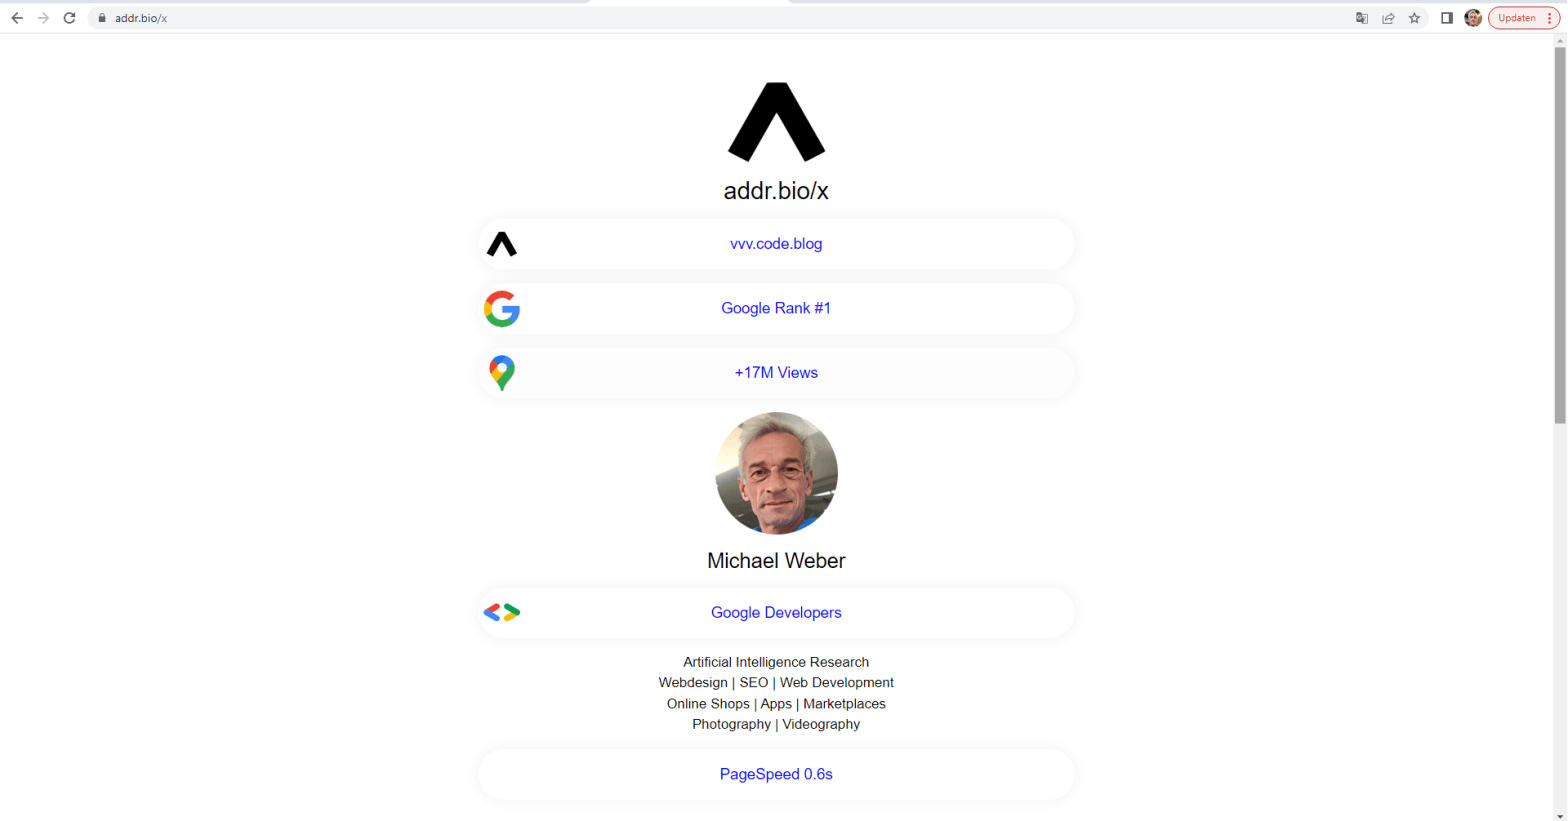The width and height of the screenshot is (1568, 821).
Task: Bookmark this page with the star icon
Action: click(1414, 18)
